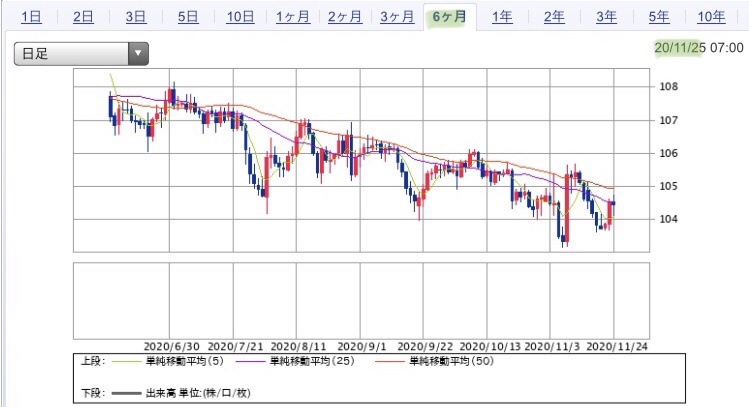
Task: Select the 1日 time range tab
Action: tap(32, 17)
